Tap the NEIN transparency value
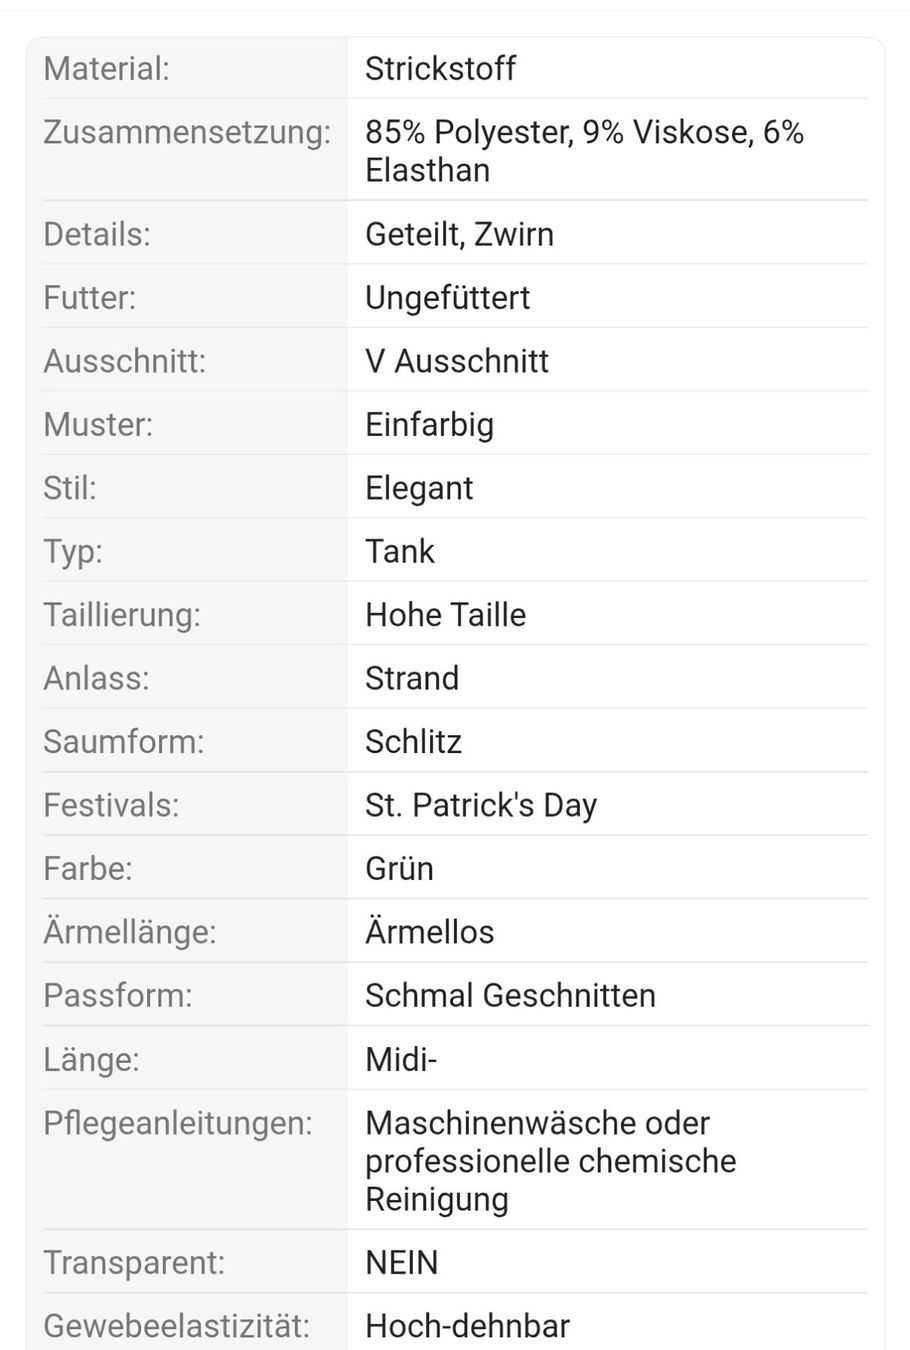Screen dimensions: 910x1350 point(401,1263)
